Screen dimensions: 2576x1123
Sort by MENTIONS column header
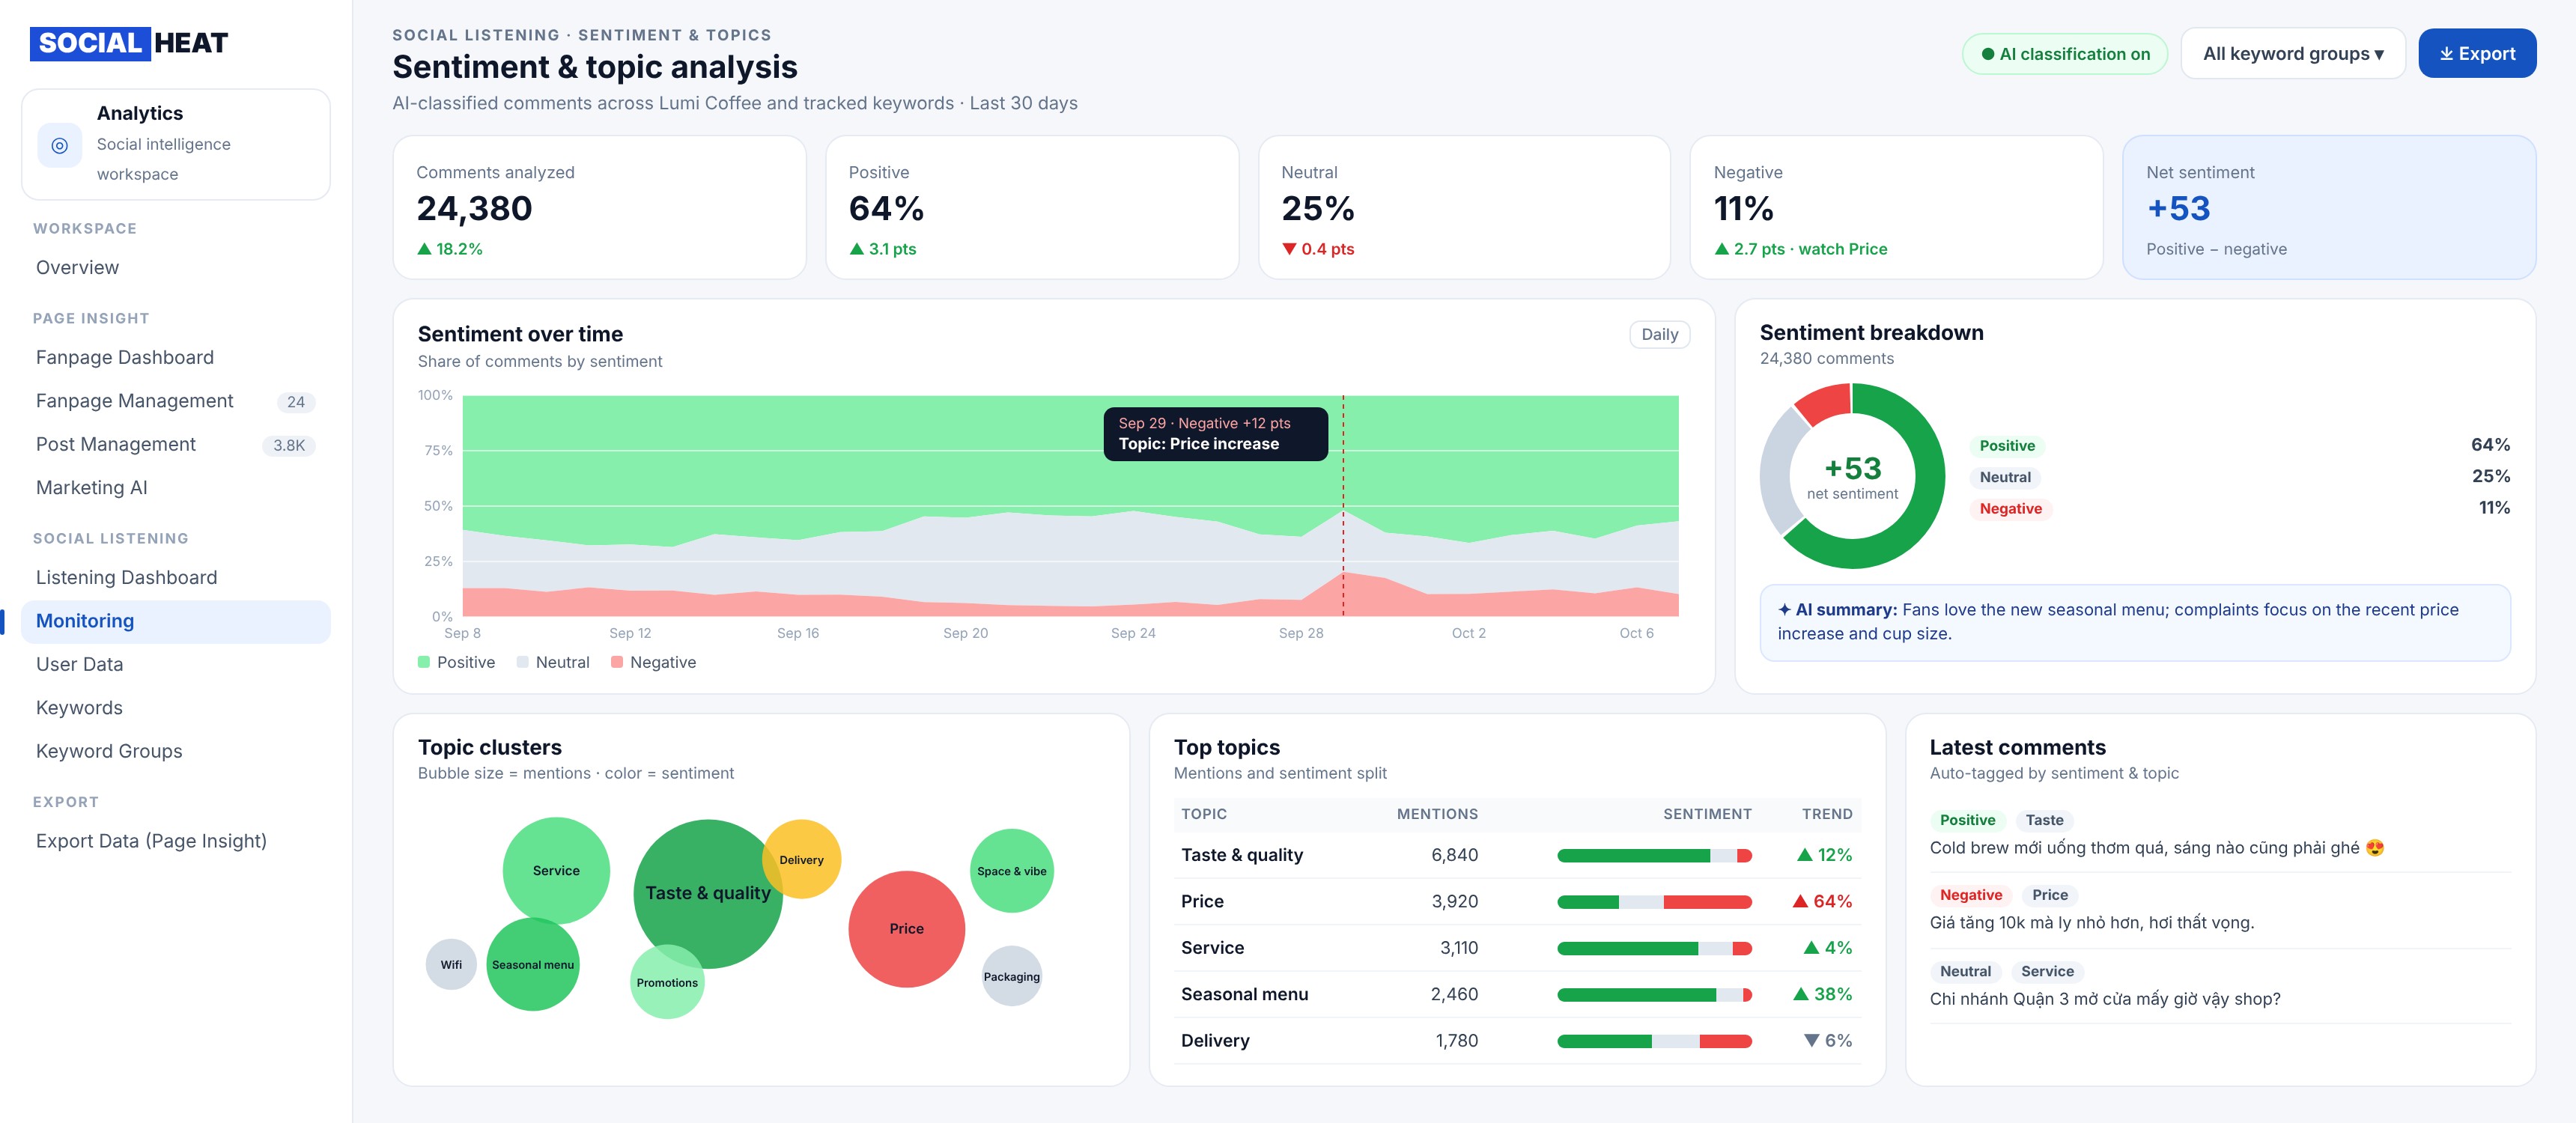(1437, 814)
